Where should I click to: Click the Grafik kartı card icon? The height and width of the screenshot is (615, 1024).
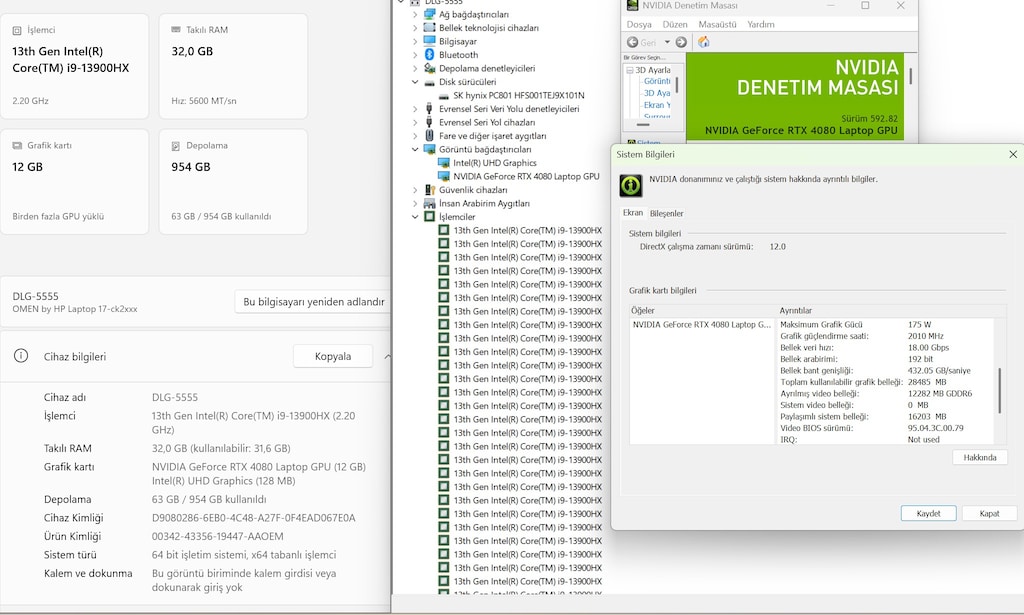[17, 146]
